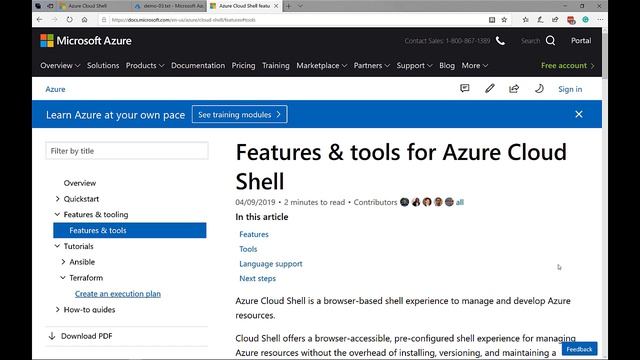Open the Overview dropdown menu
Screen dimensions: 640x360
[60, 65]
